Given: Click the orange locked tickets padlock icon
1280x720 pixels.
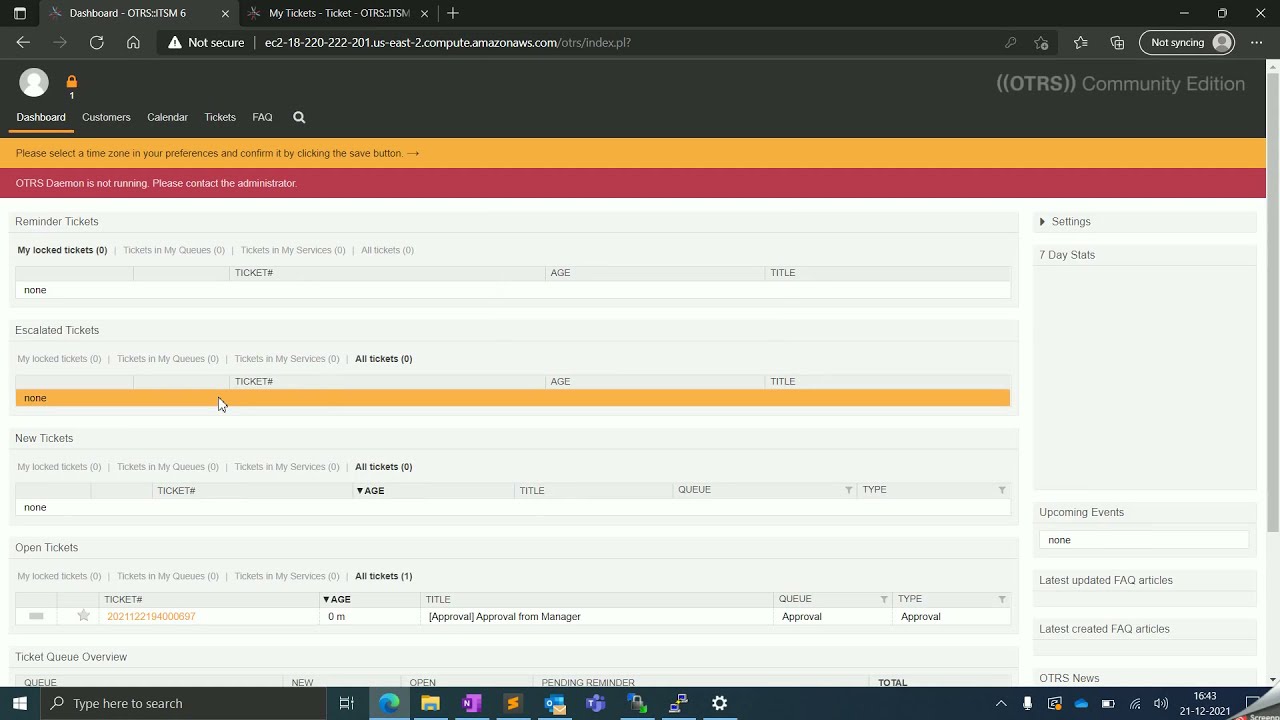Looking at the screenshot, I should click(72, 82).
